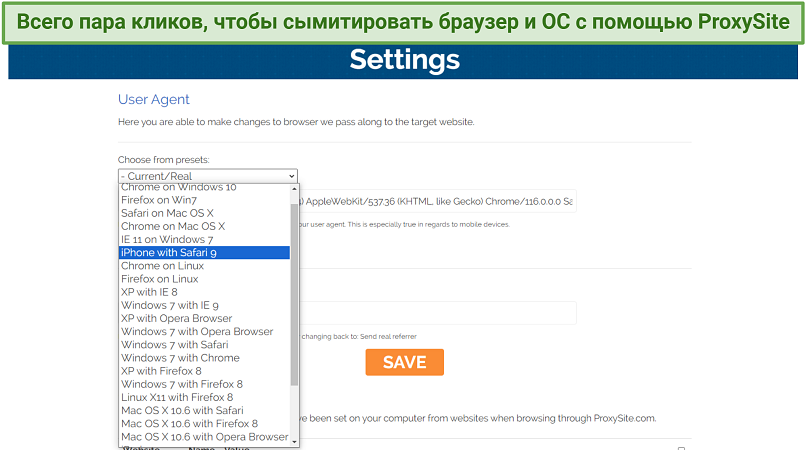Choose Windows 7 with Firefox 8
806x450 pixels.
[x=205, y=384]
